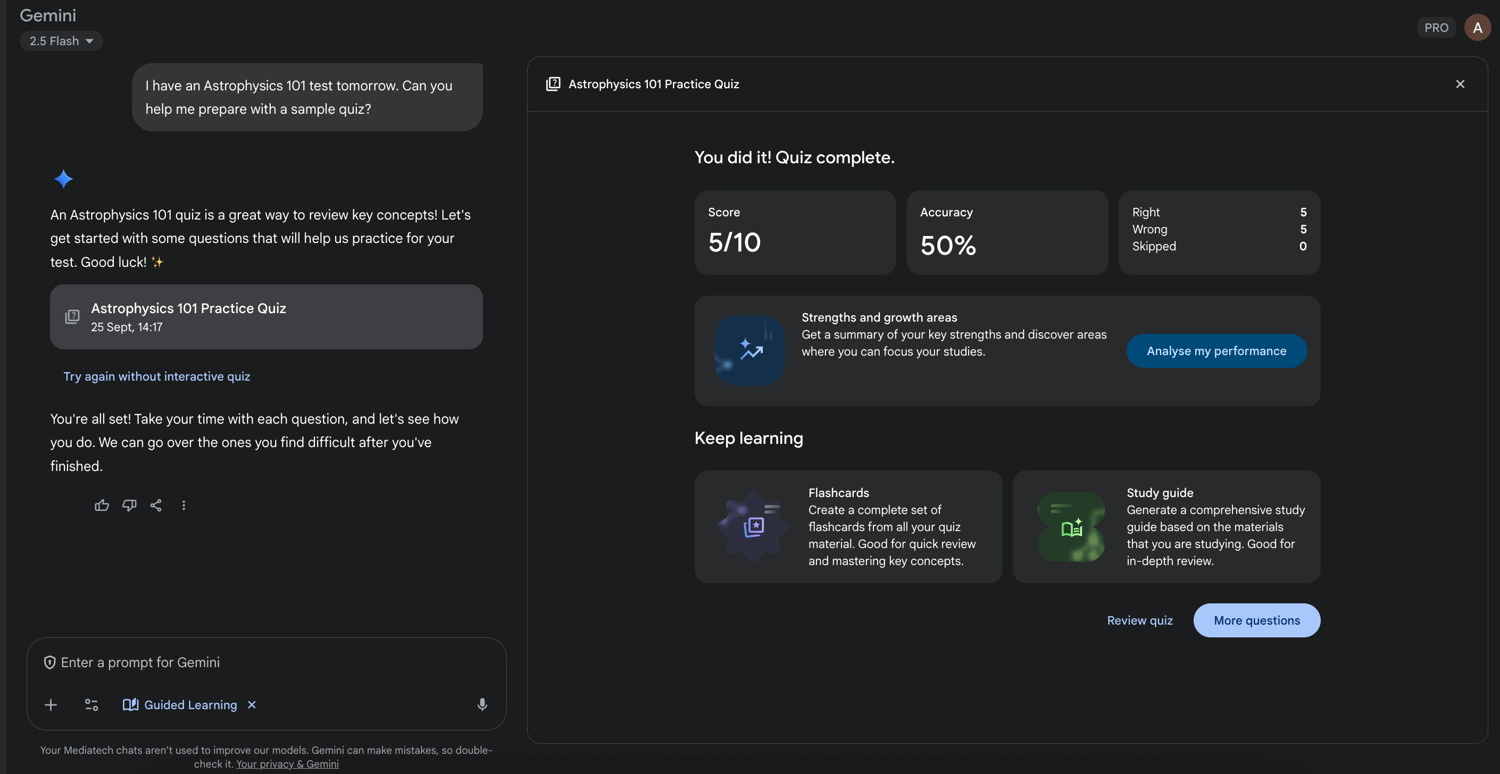Click the quiz icon beside the panel title

coord(553,84)
